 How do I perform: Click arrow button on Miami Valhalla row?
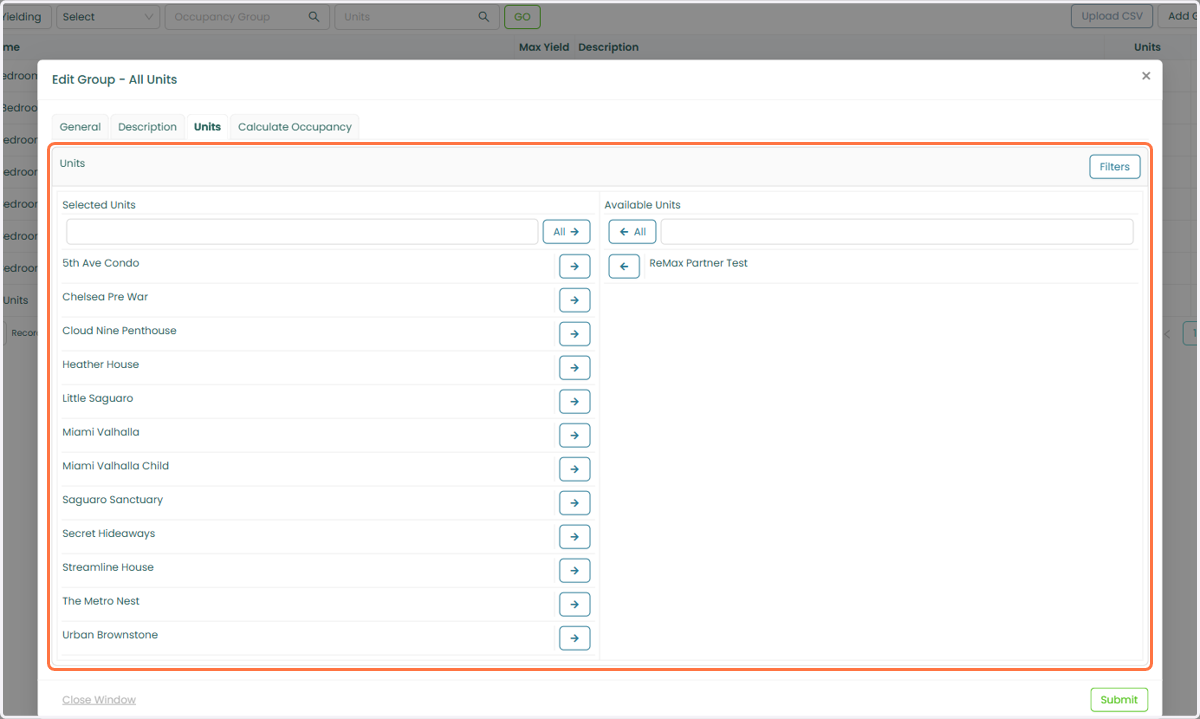[574, 436]
